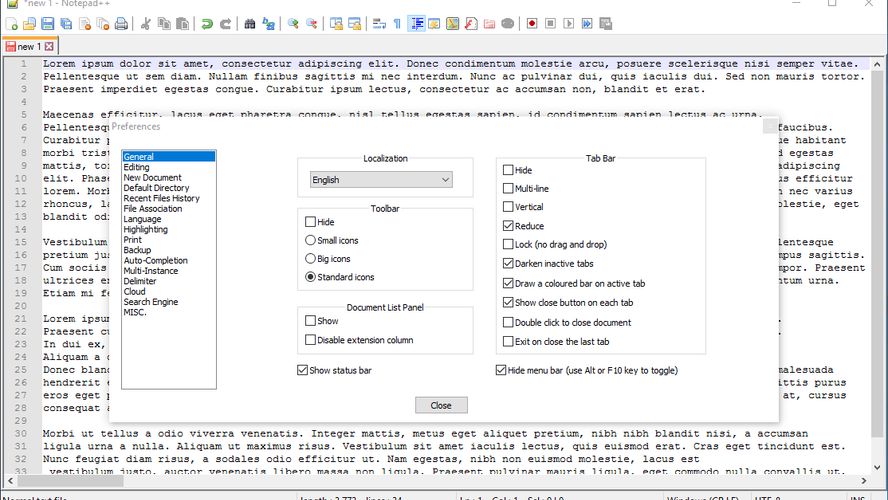Close current document using toolbar icon
The height and width of the screenshot is (500, 888).
[85, 24]
